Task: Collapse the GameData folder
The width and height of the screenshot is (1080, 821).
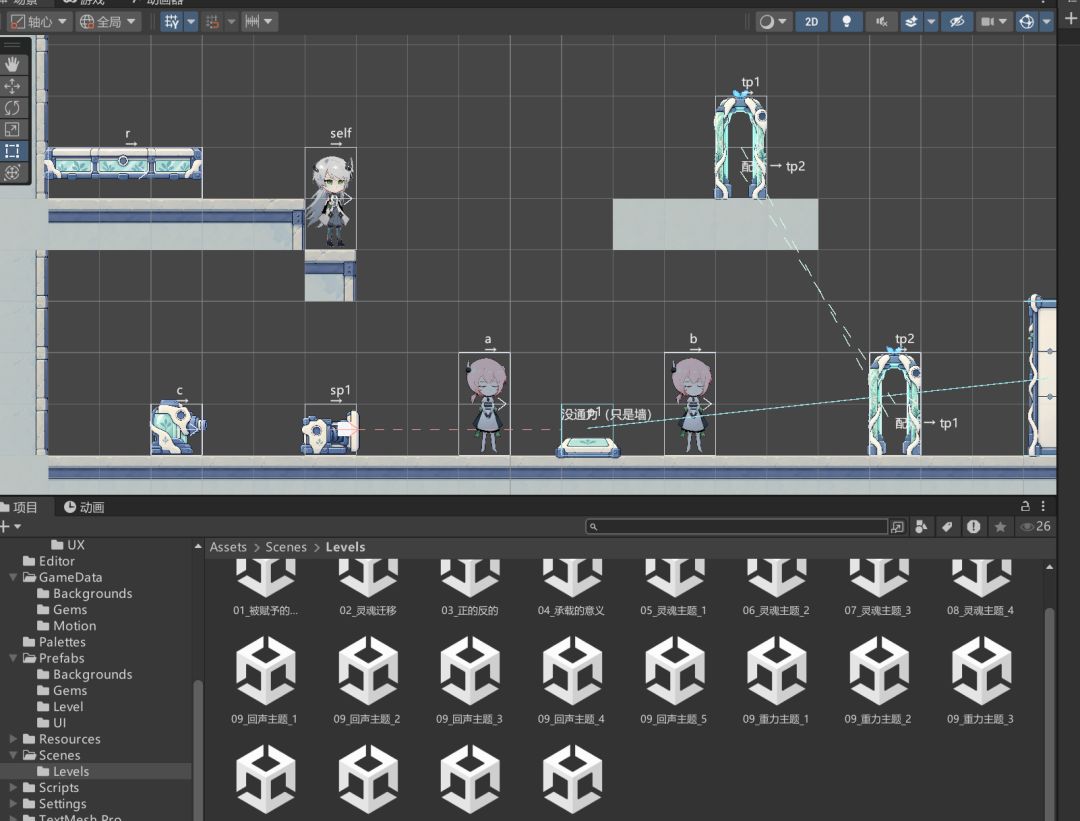Action: [13, 577]
